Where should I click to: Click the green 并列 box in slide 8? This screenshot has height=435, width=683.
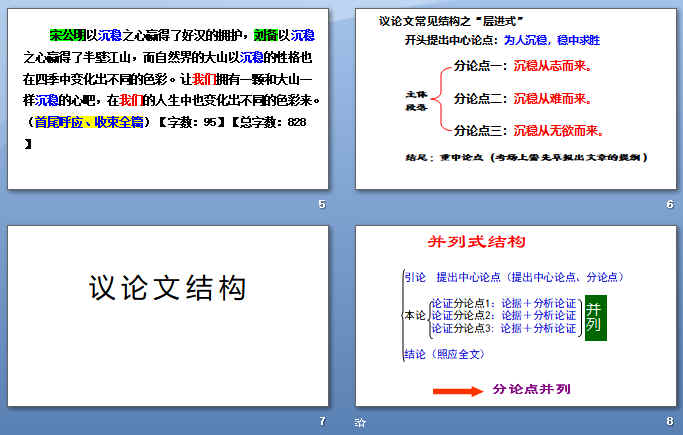(595, 318)
